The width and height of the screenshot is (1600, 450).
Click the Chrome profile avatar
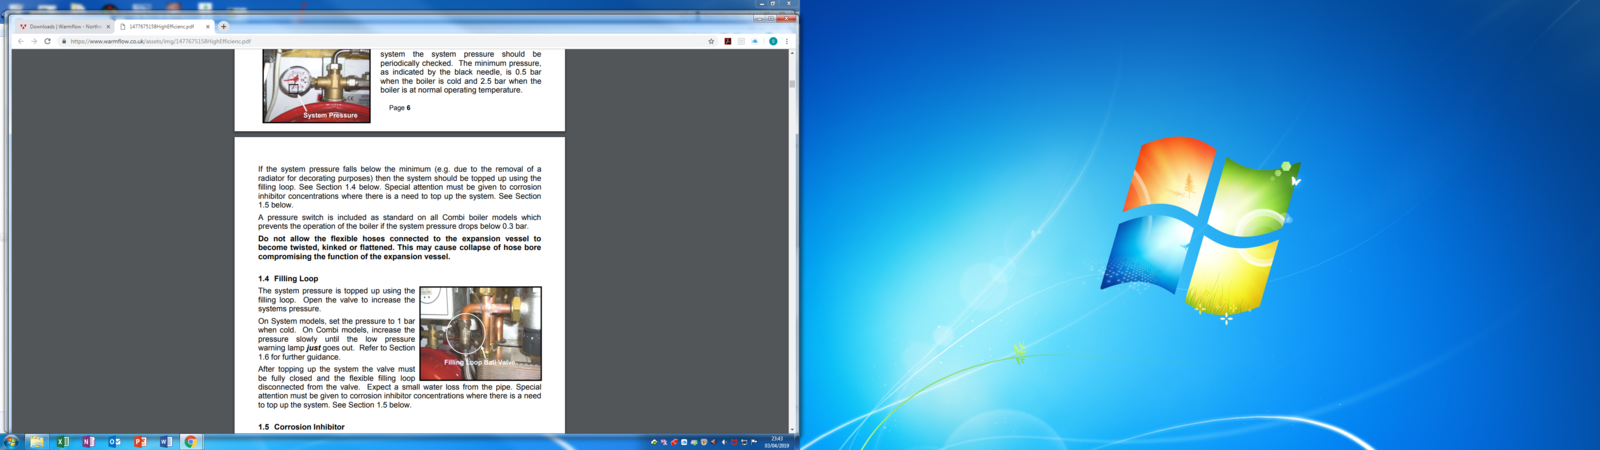pyautogui.click(x=773, y=41)
